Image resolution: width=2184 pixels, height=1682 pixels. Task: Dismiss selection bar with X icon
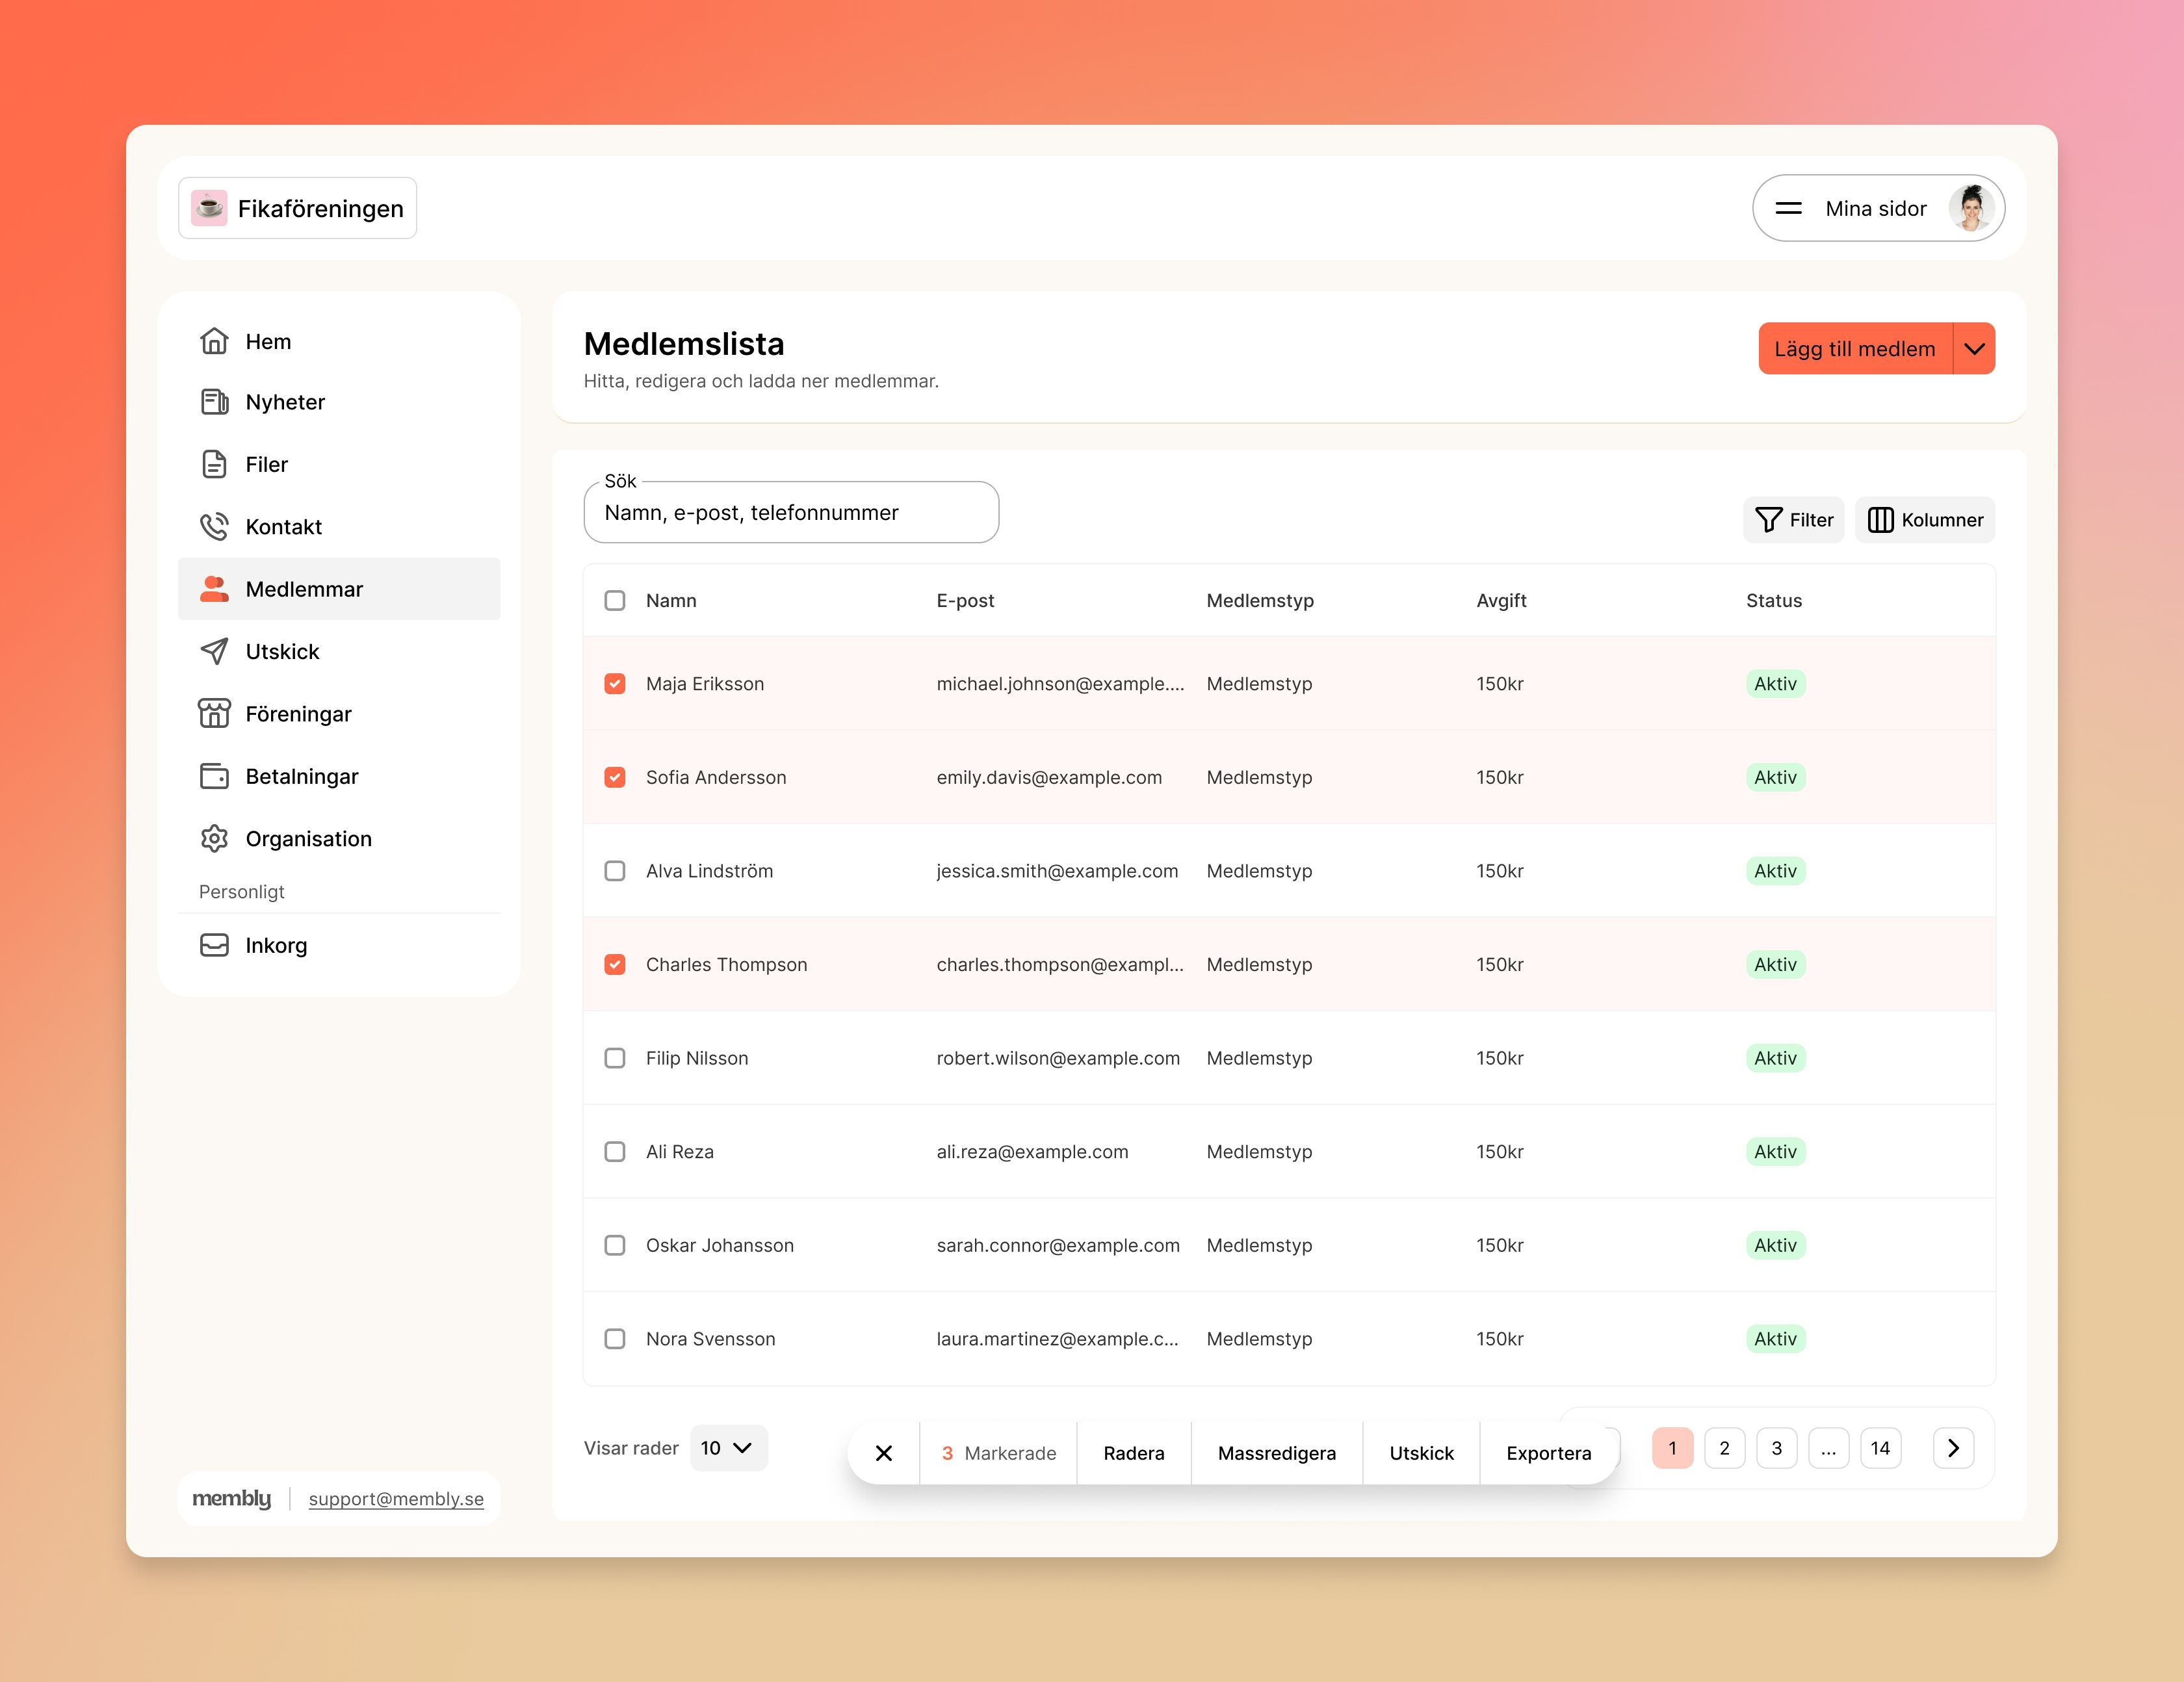click(x=884, y=1453)
